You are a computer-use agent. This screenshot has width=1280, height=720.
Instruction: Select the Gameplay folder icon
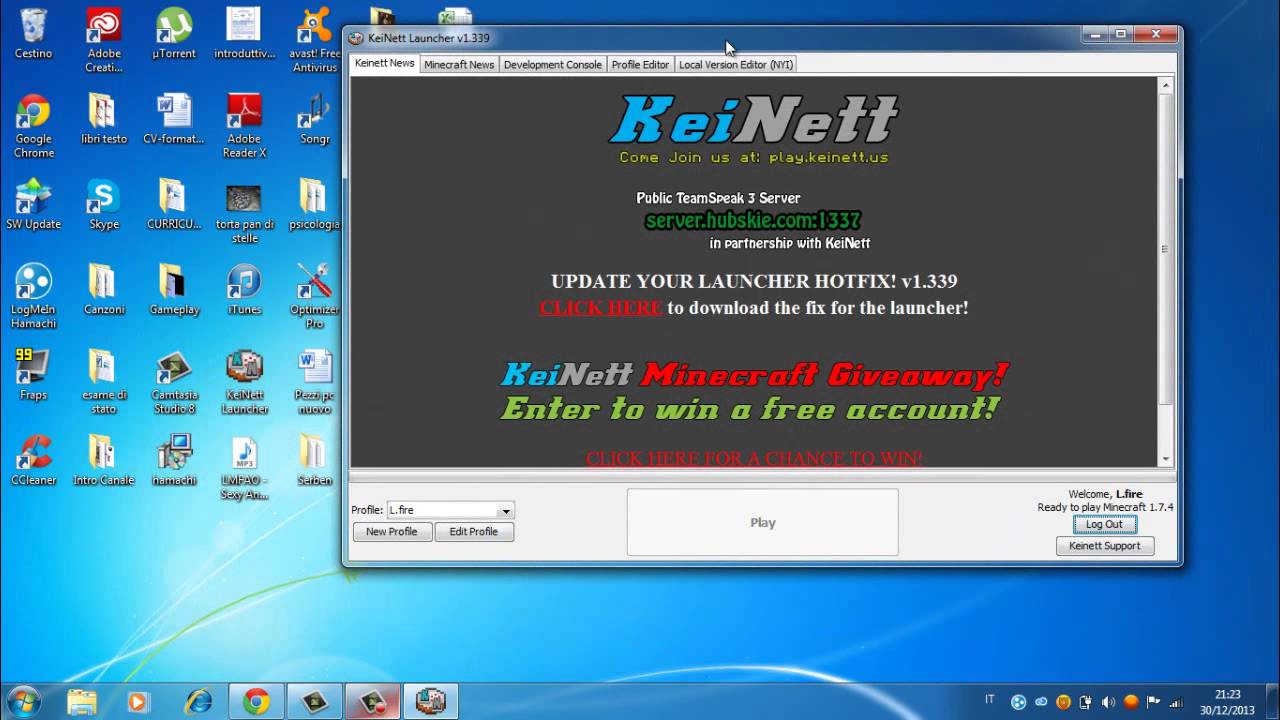174,289
